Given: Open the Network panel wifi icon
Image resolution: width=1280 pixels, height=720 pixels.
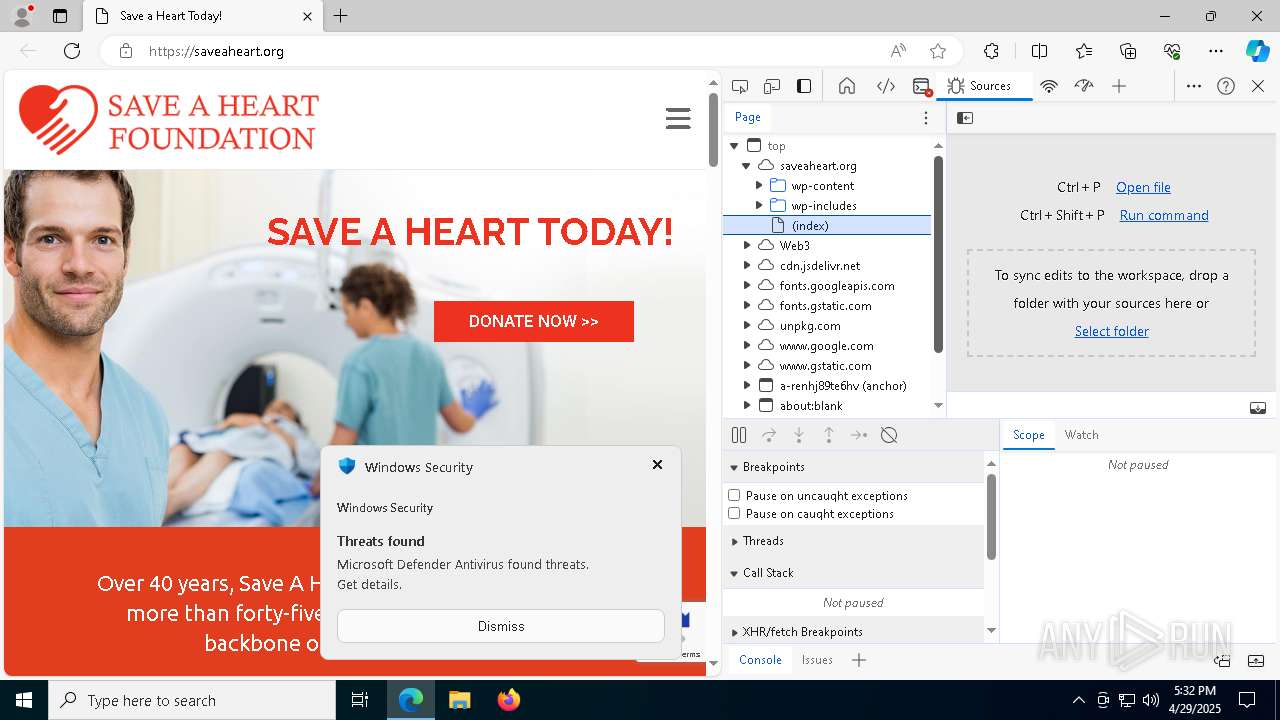Looking at the screenshot, I should (x=1049, y=86).
